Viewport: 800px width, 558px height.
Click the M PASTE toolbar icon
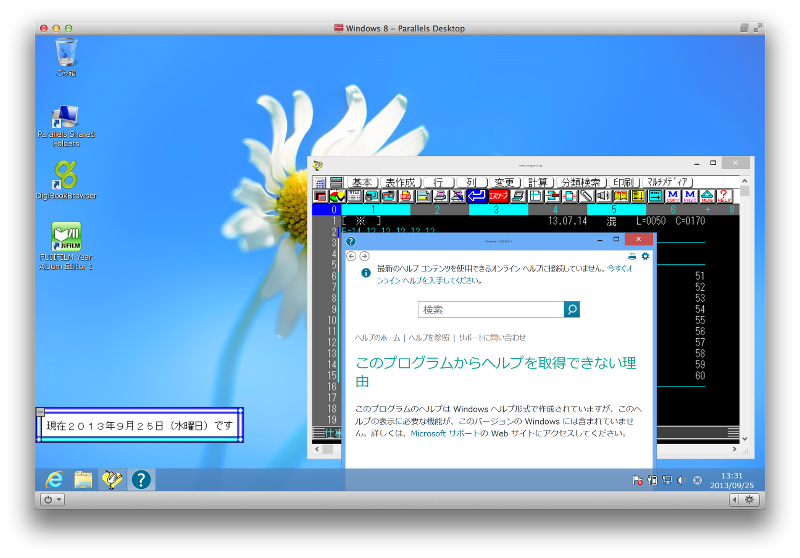coord(690,196)
